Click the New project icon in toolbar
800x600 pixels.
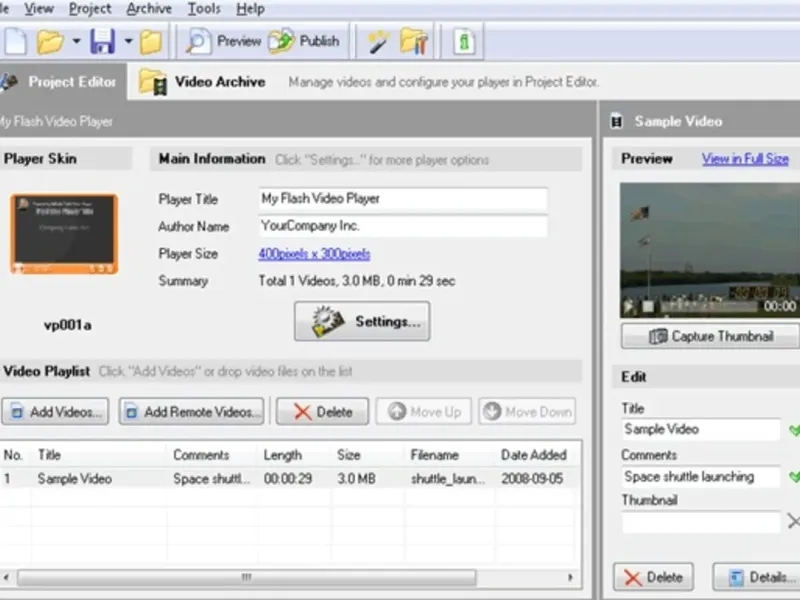click(15, 41)
